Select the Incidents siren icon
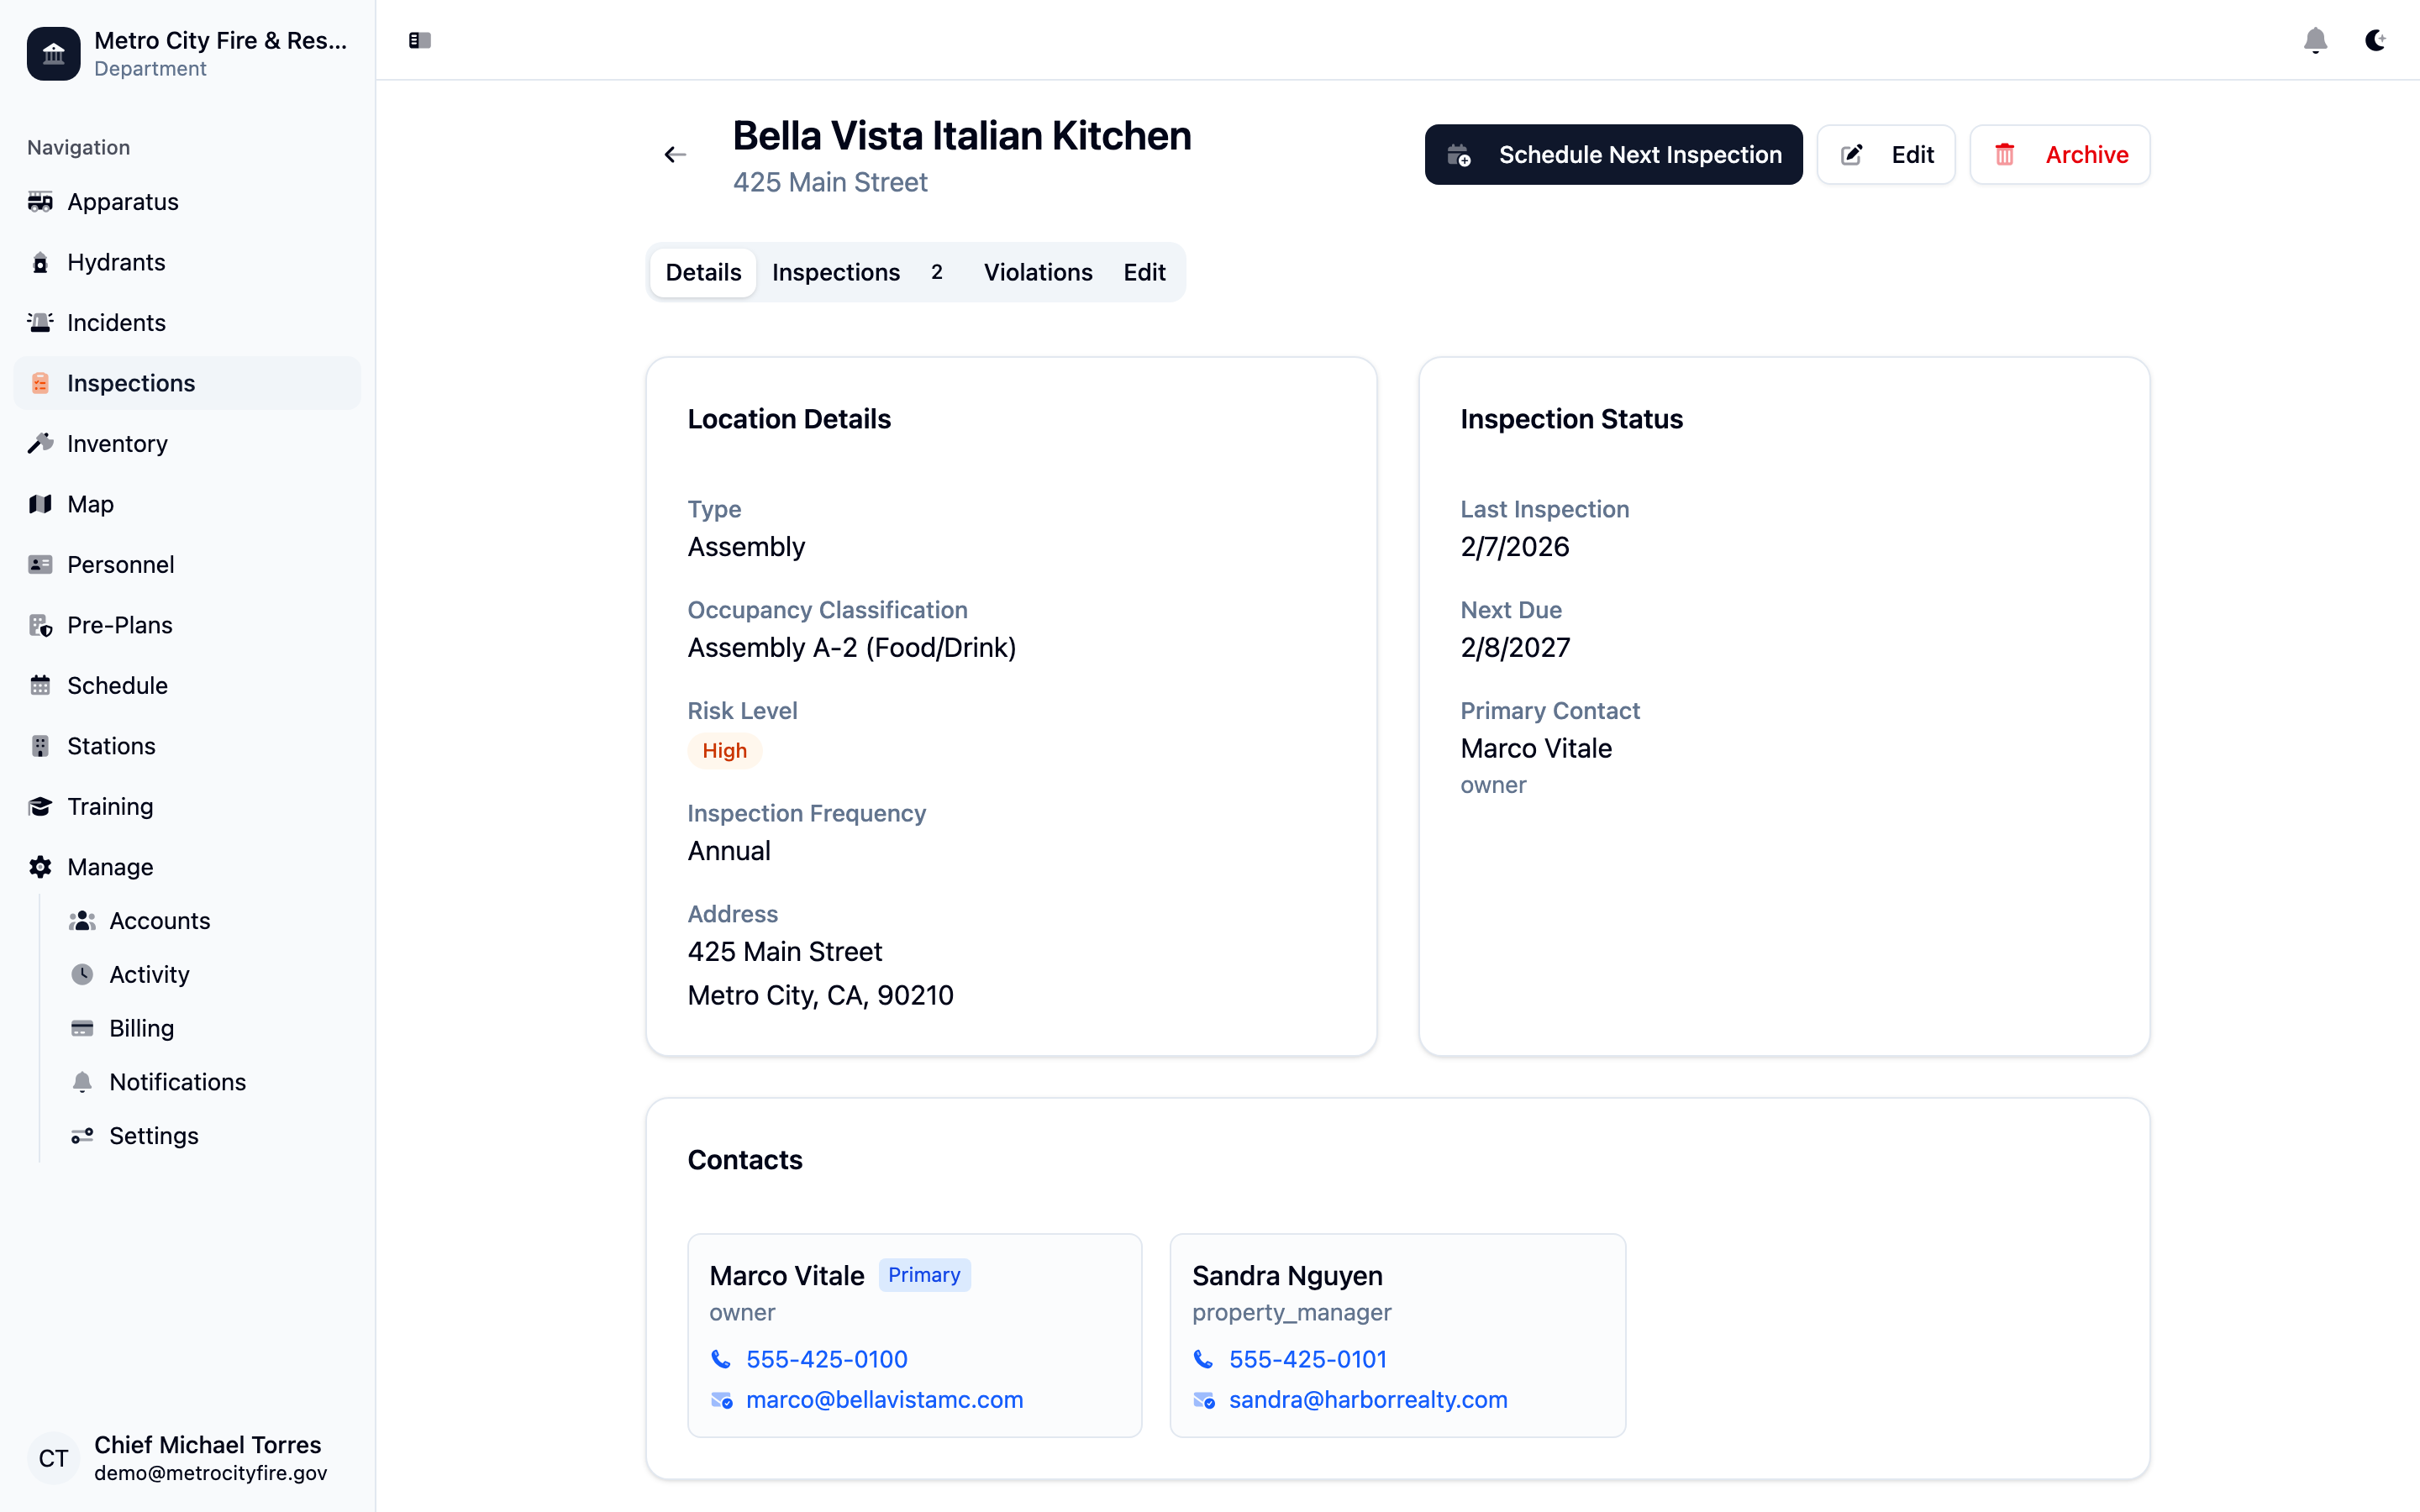This screenshot has height=1512, width=2420. click(x=40, y=323)
